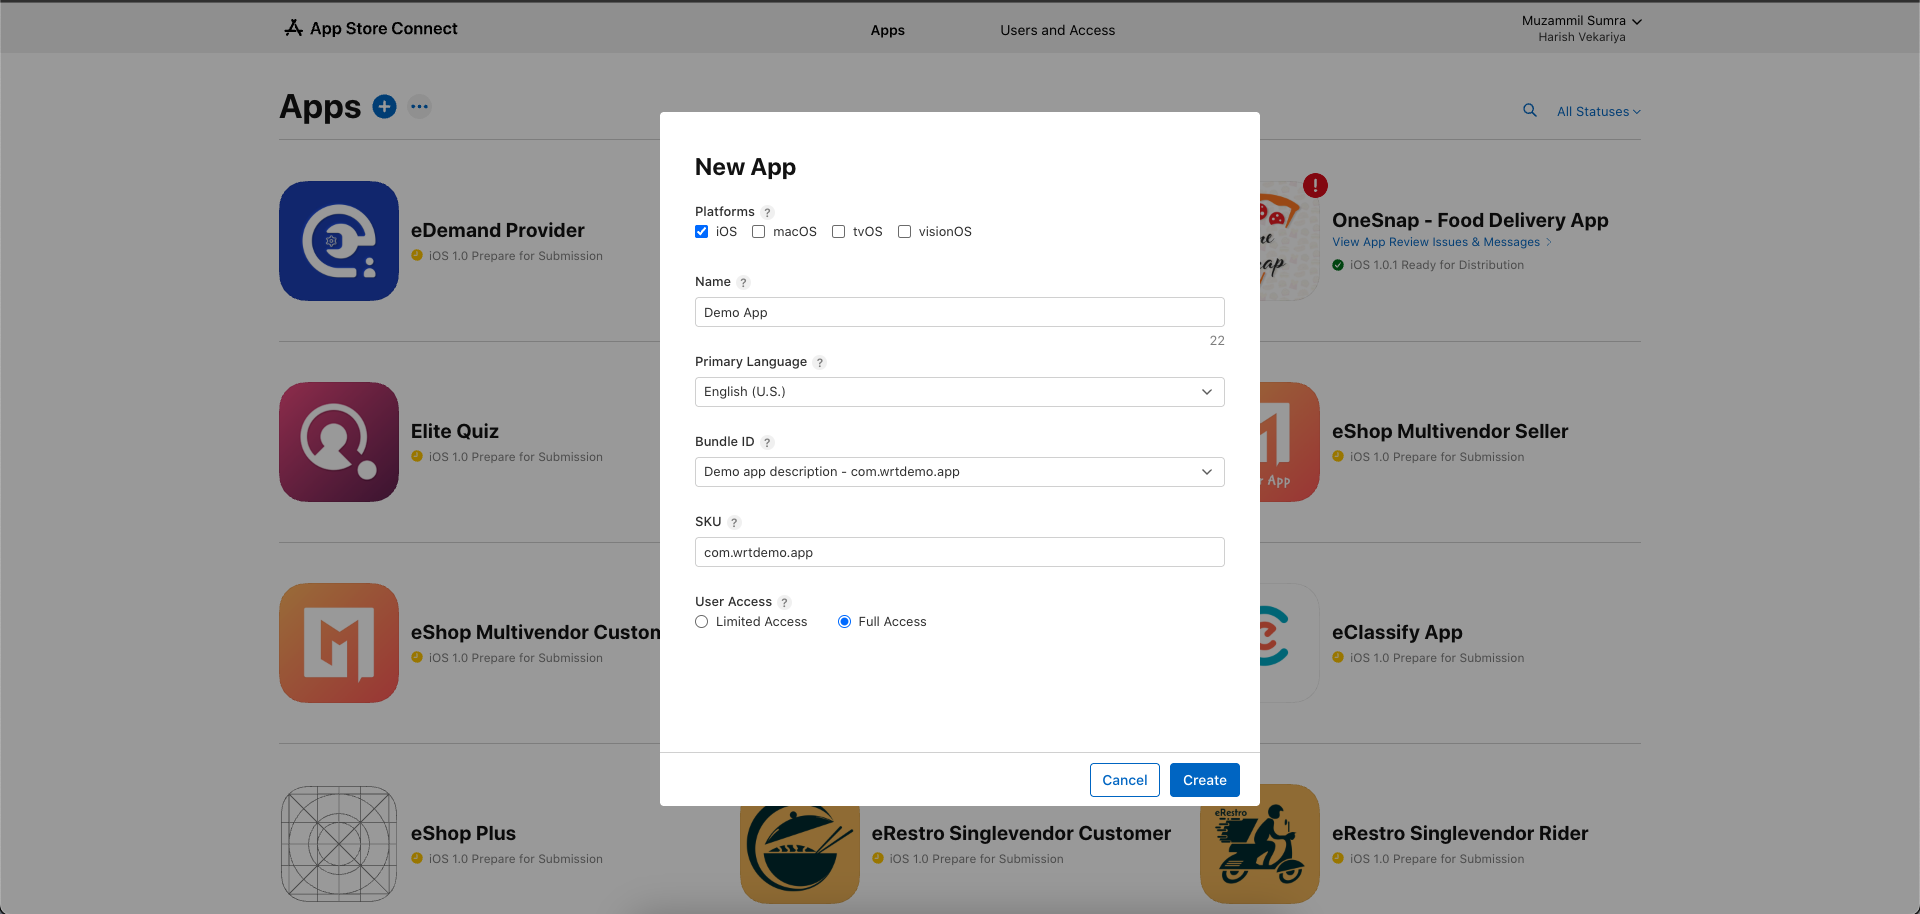Image resolution: width=1920 pixels, height=914 pixels.
Task: Open eShop Multivendor Seller app icon
Action: pos(1290,442)
